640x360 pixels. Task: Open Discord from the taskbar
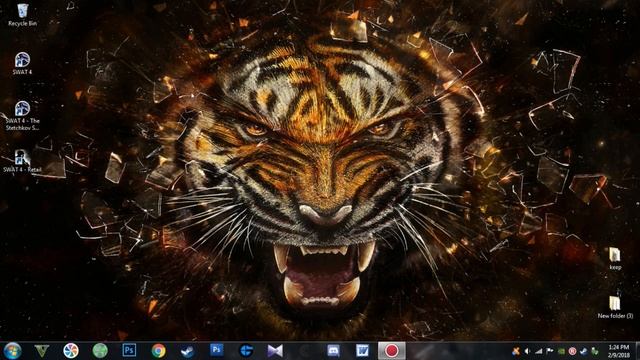pos(333,351)
